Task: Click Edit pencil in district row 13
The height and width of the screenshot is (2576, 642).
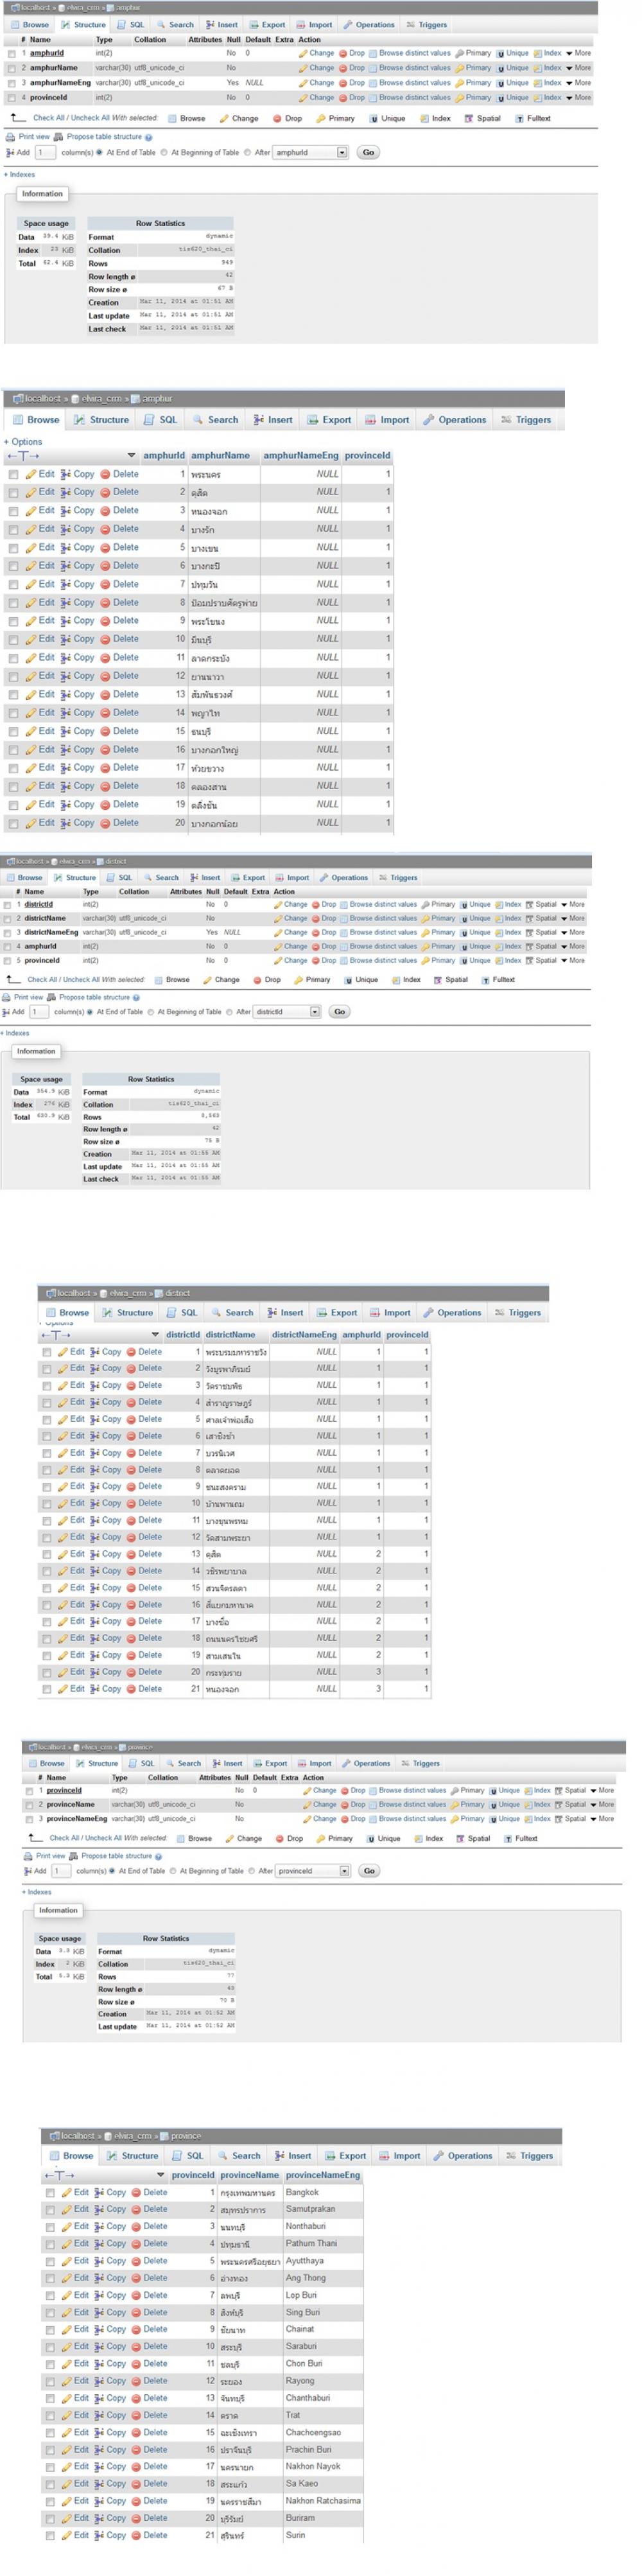Action: (x=63, y=1554)
